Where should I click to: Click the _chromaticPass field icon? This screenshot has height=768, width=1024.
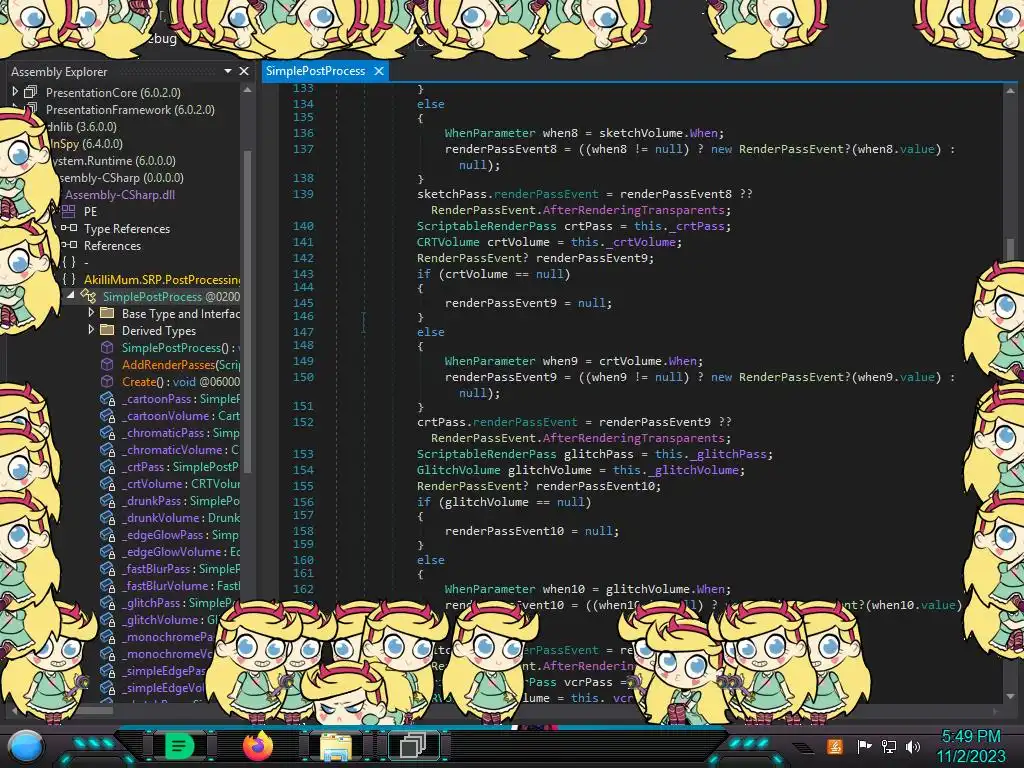click(x=108, y=432)
